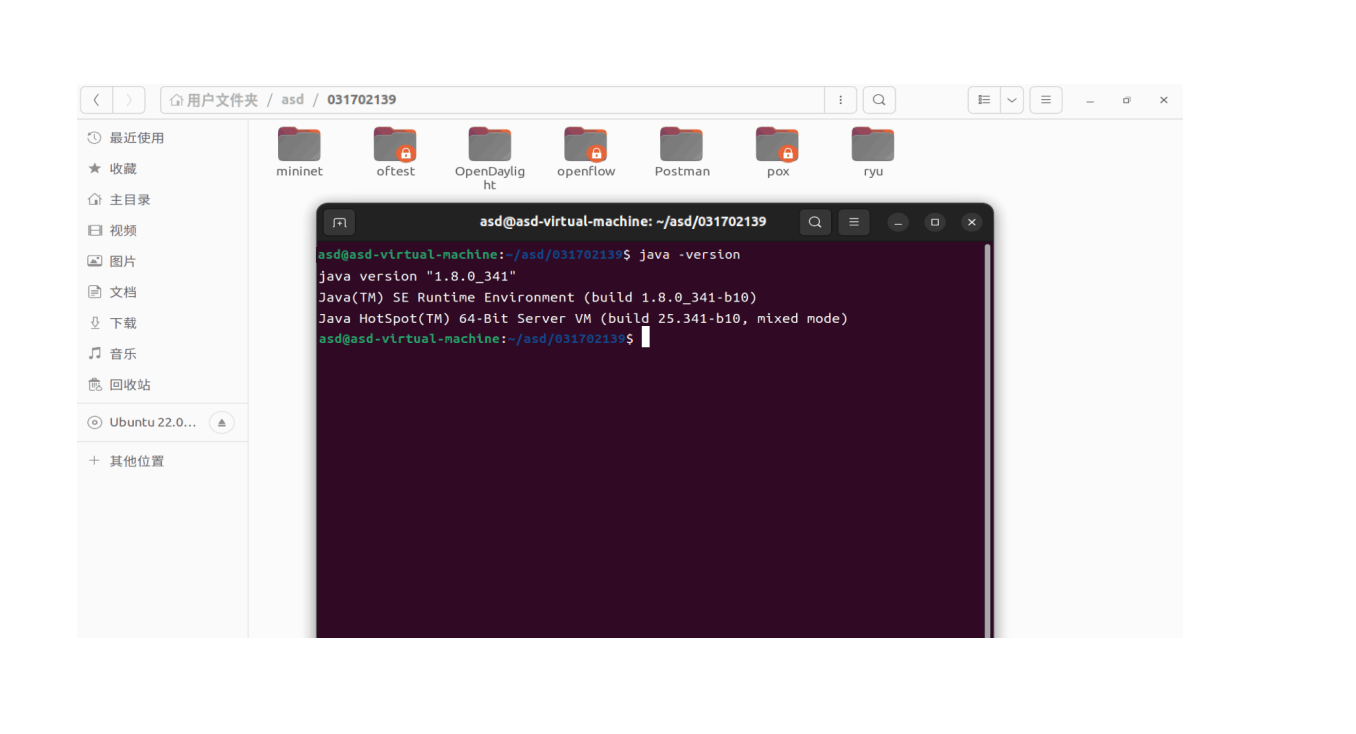Search files in the file manager
This screenshot has width=1356, height=734.
pos(879,100)
